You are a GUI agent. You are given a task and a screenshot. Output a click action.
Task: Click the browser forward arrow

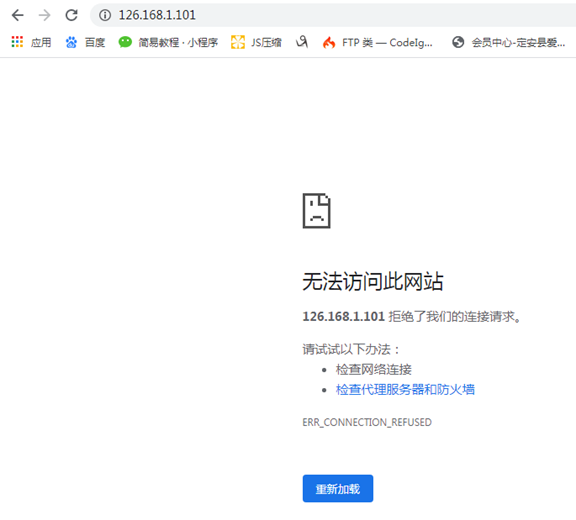point(44,15)
